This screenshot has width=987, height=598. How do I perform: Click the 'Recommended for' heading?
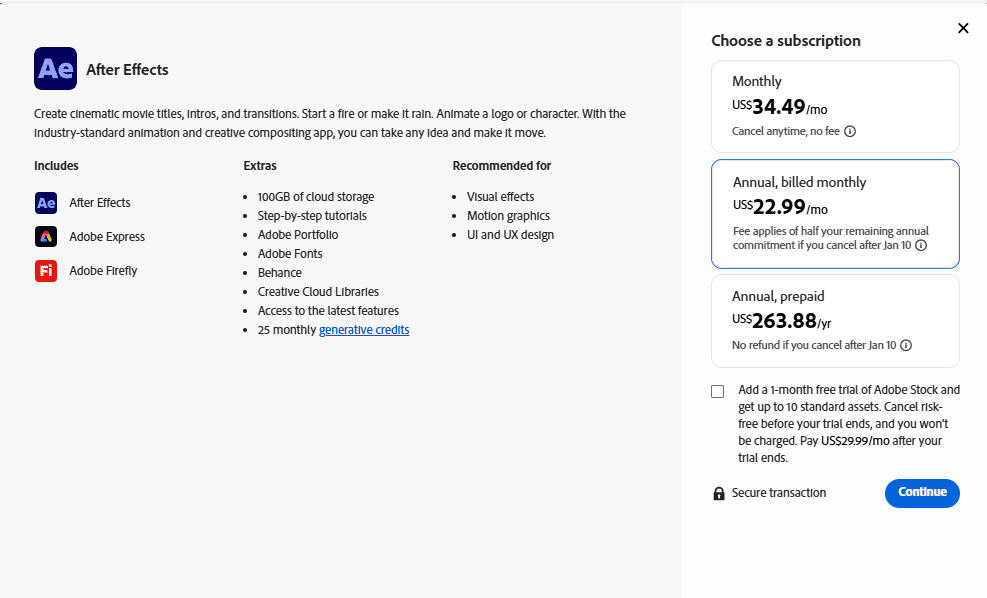pyautogui.click(x=501, y=165)
